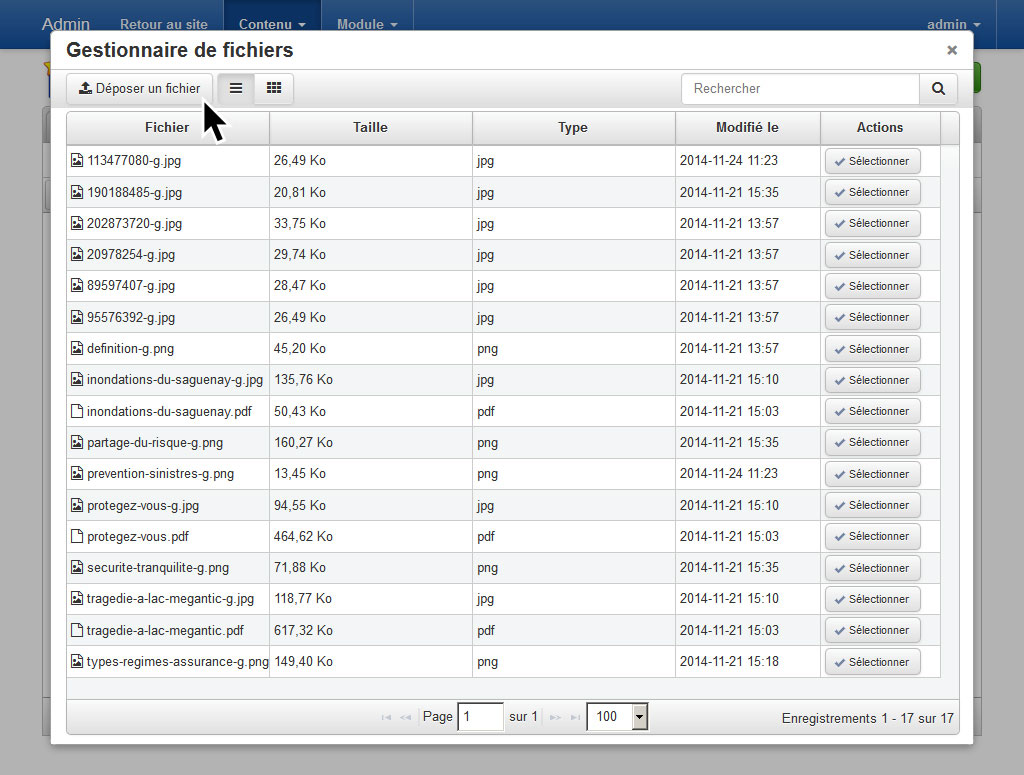The width and height of the screenshot is (1024, 775).
Task: Expand the Contenu menu
Action: [x=272, y=24]
